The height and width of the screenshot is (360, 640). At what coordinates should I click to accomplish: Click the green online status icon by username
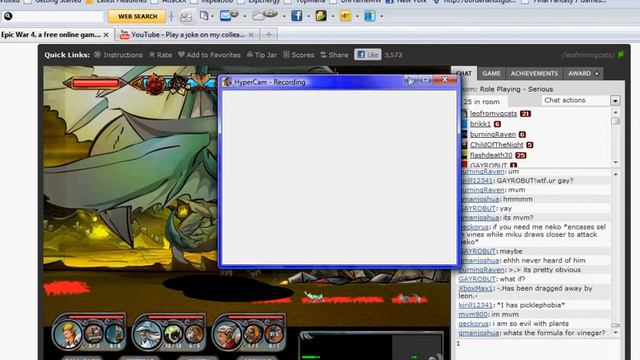[621, 54]
